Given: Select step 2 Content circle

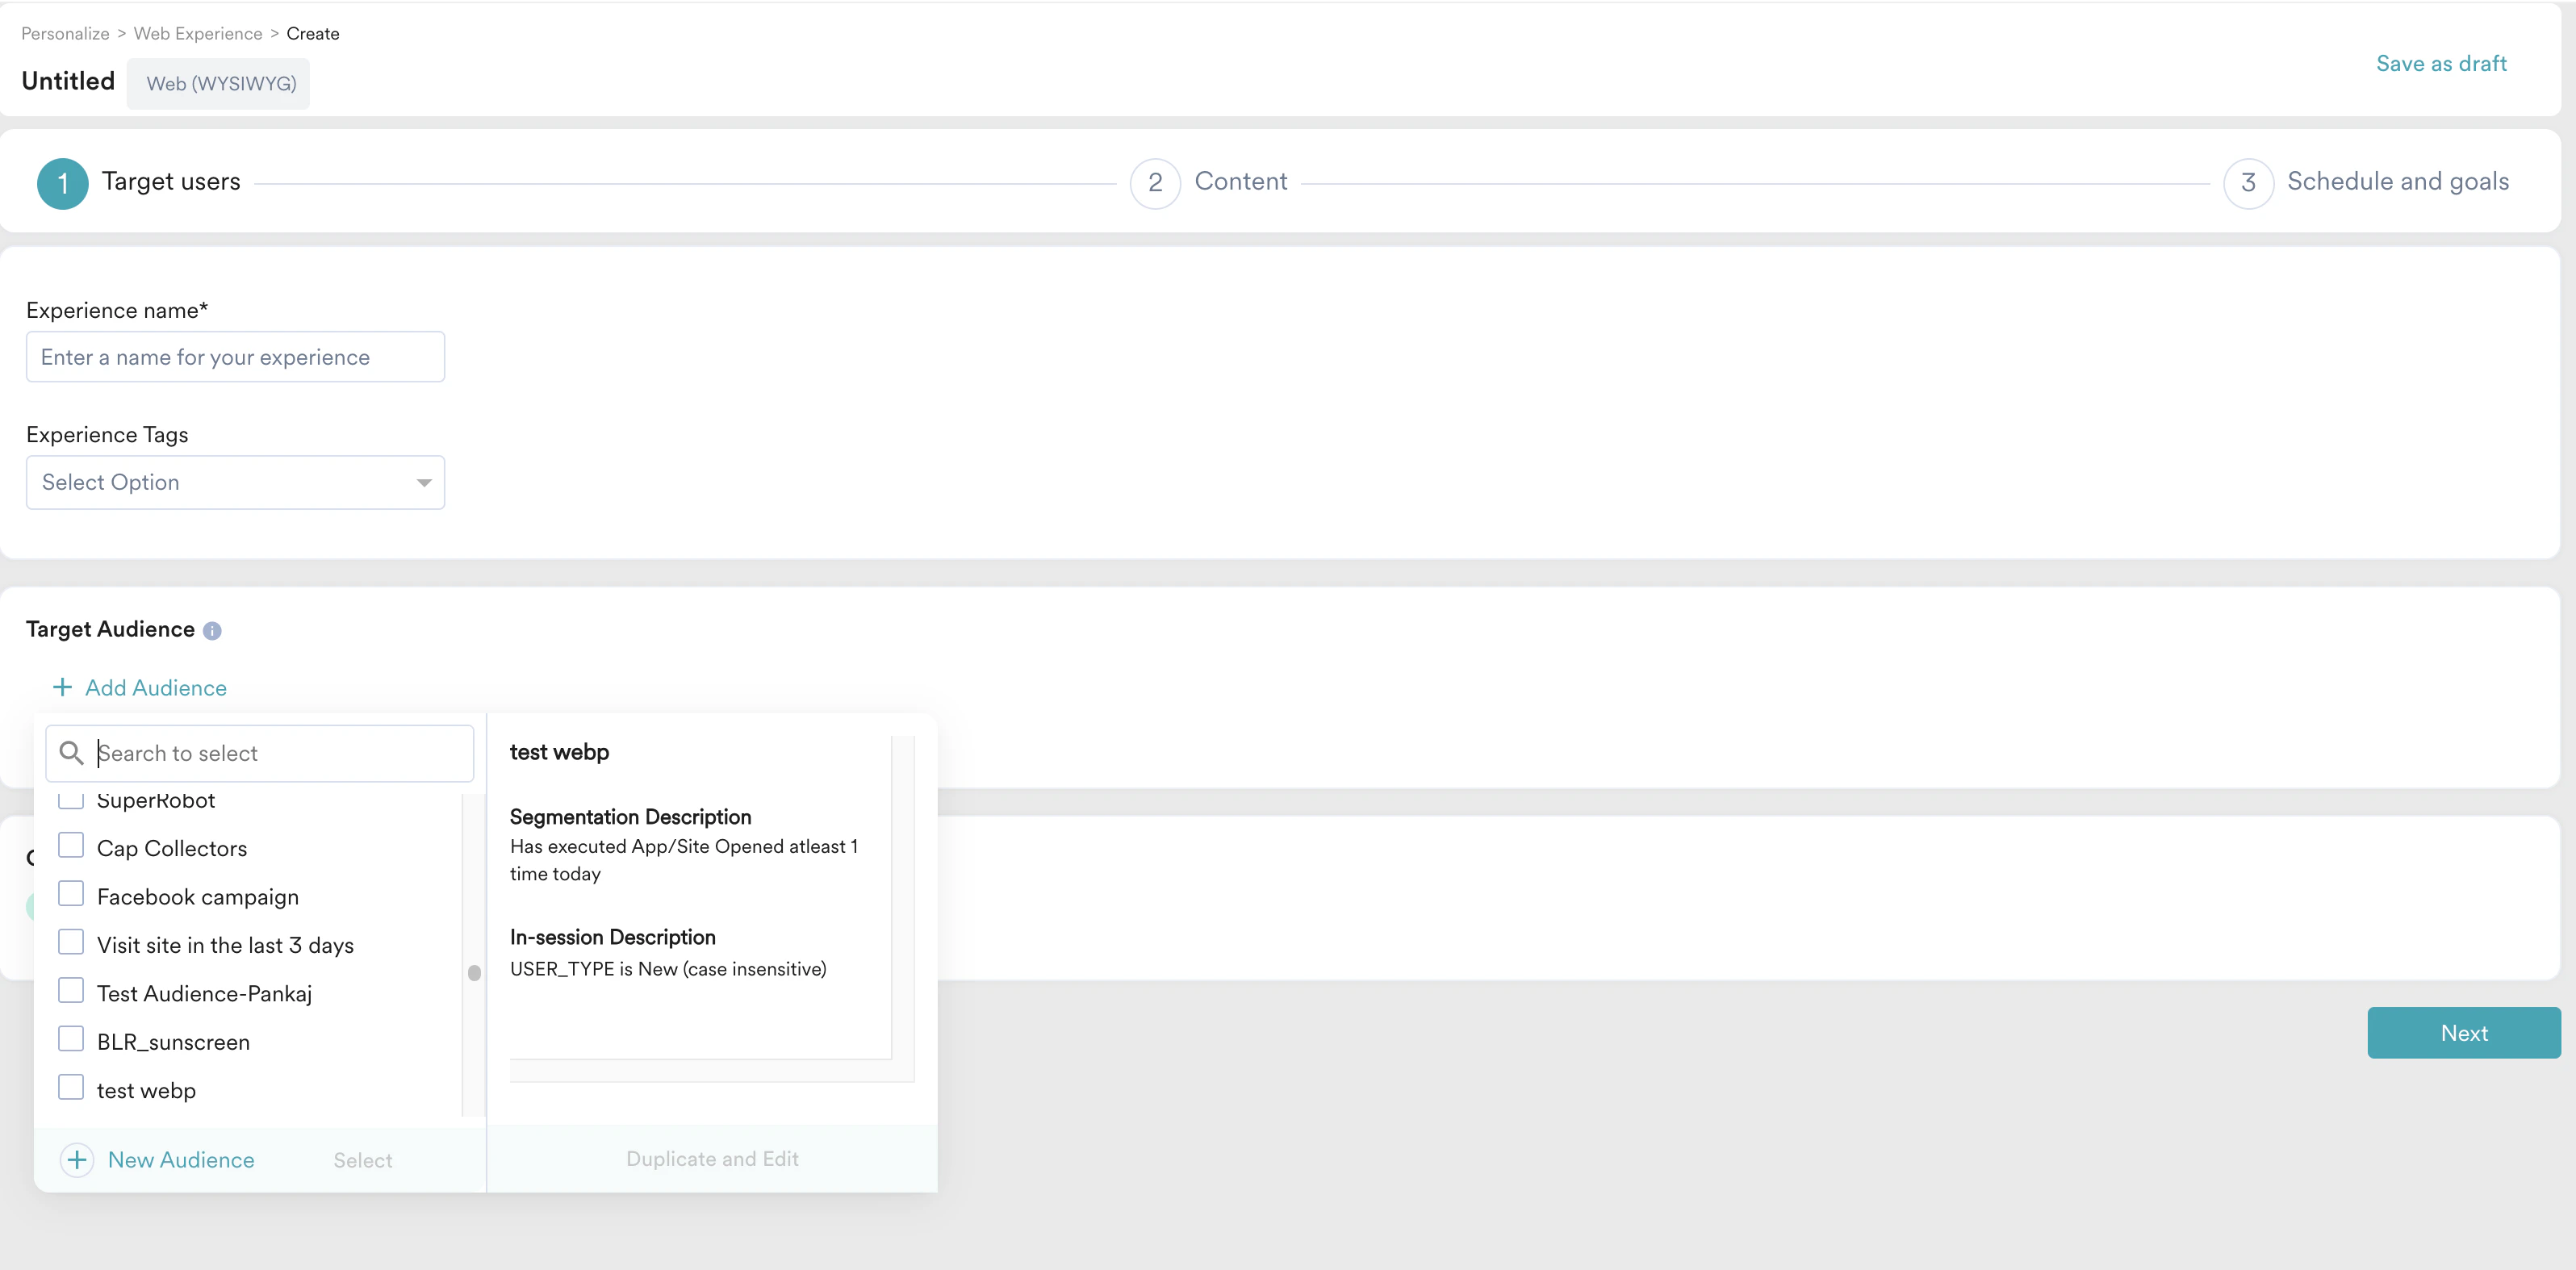Looking at the screenshot, I should (x=1155, y=183).
